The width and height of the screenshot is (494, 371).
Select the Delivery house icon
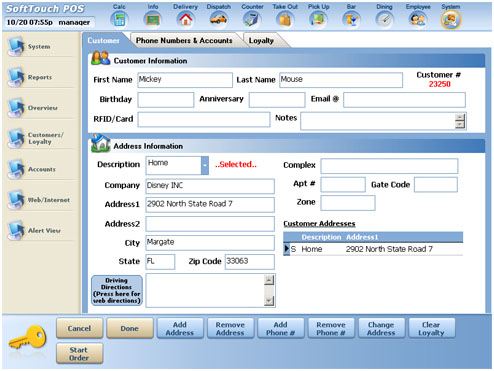point(185,19)
